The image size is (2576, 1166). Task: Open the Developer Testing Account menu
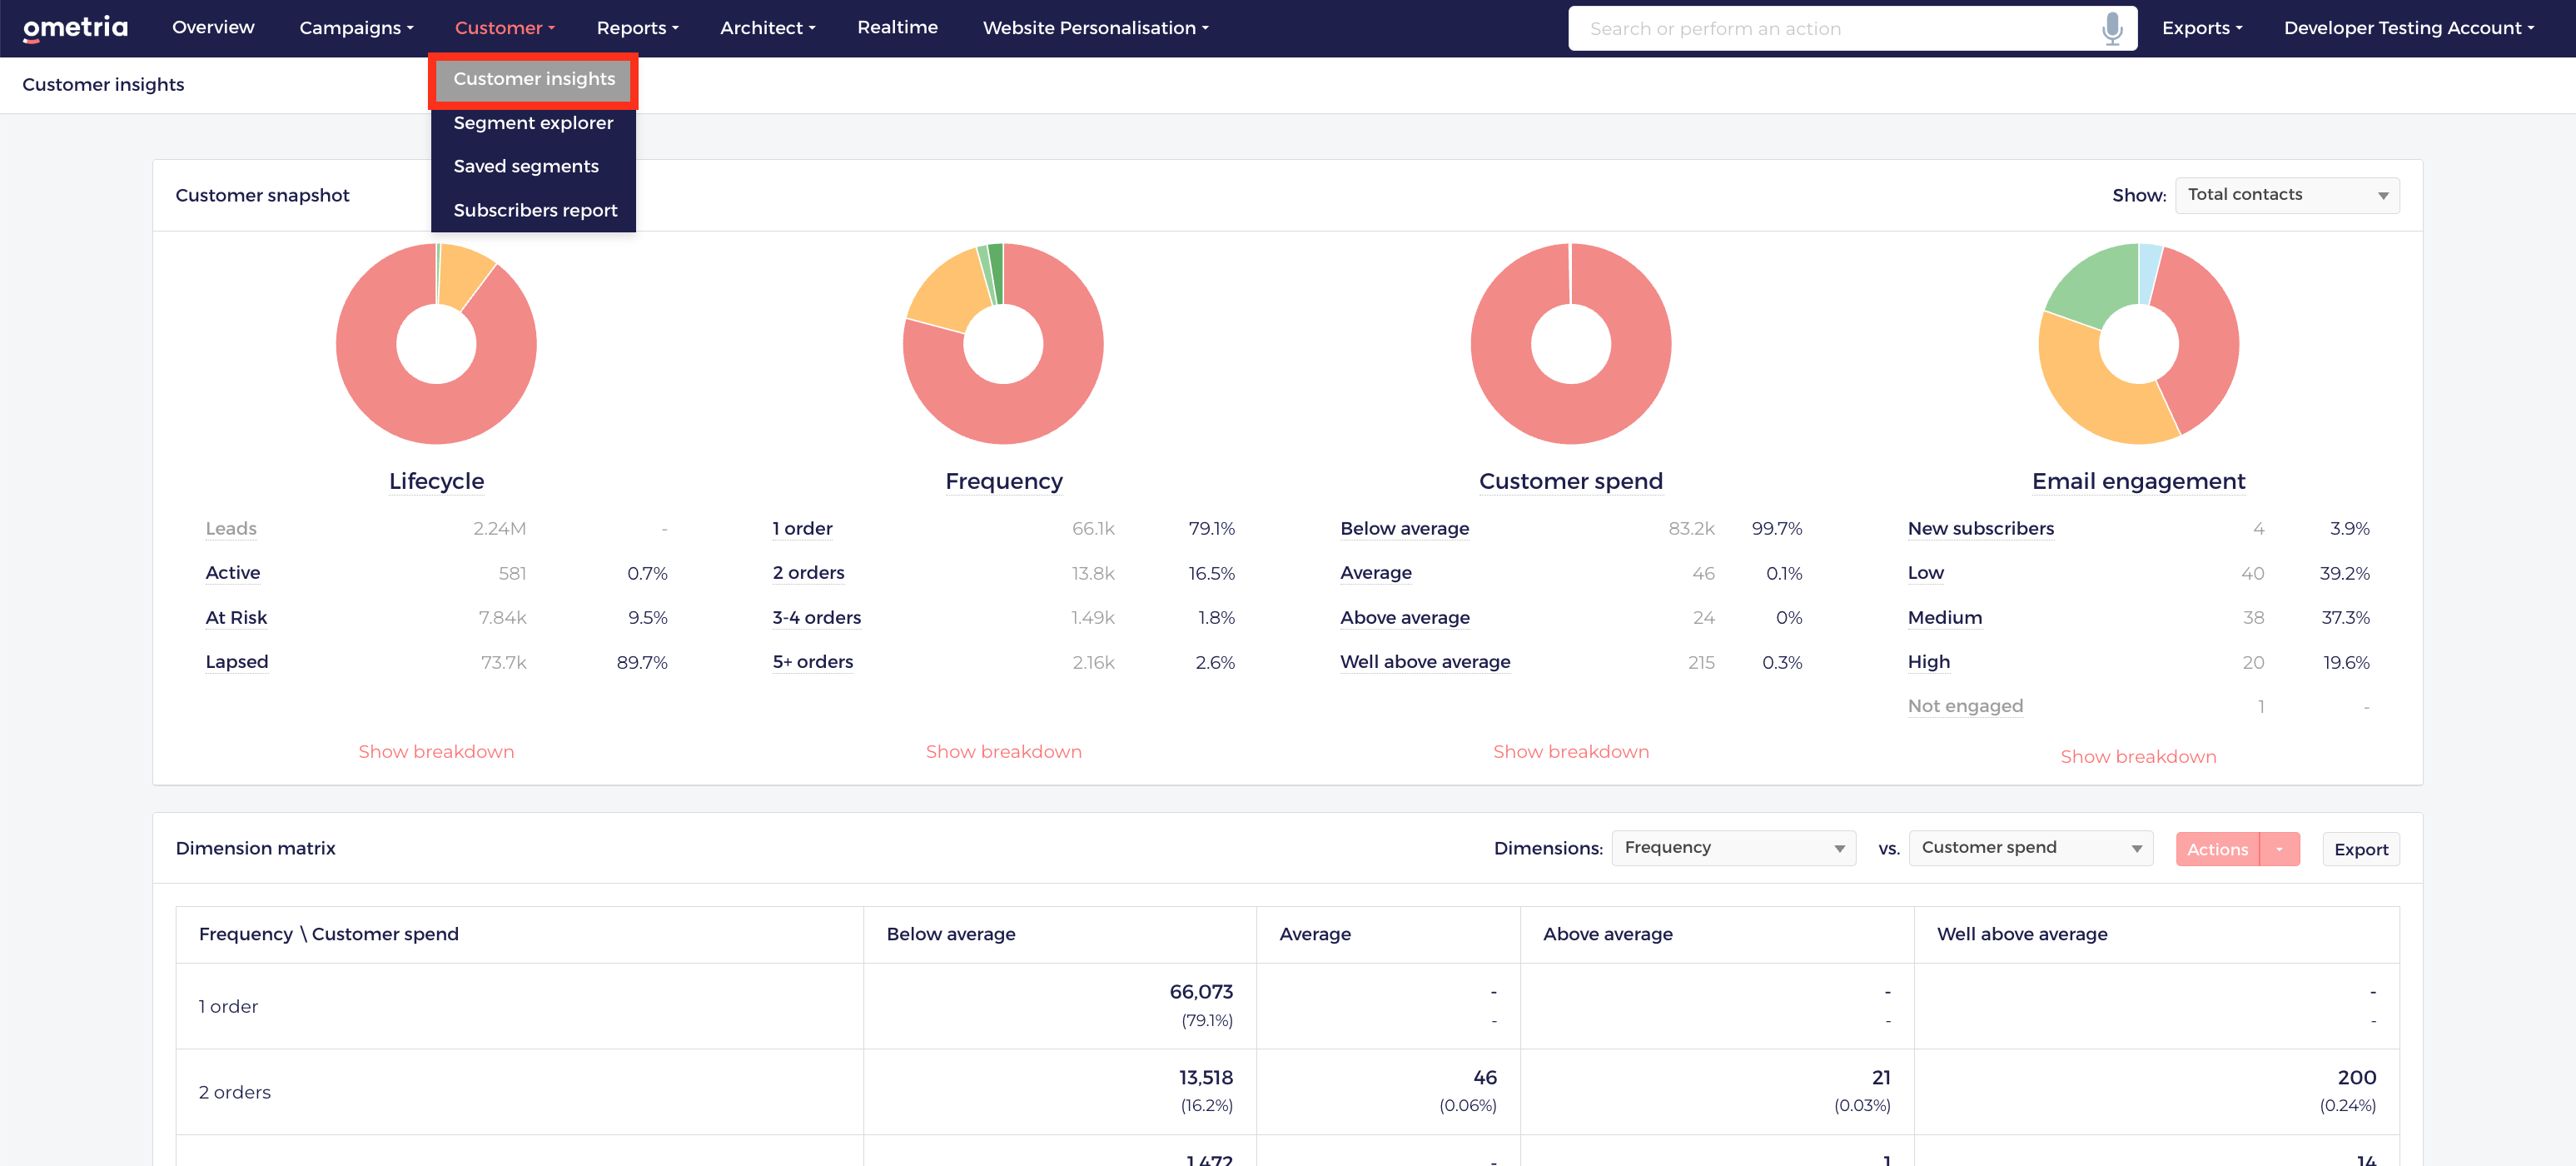[2408, 28]
